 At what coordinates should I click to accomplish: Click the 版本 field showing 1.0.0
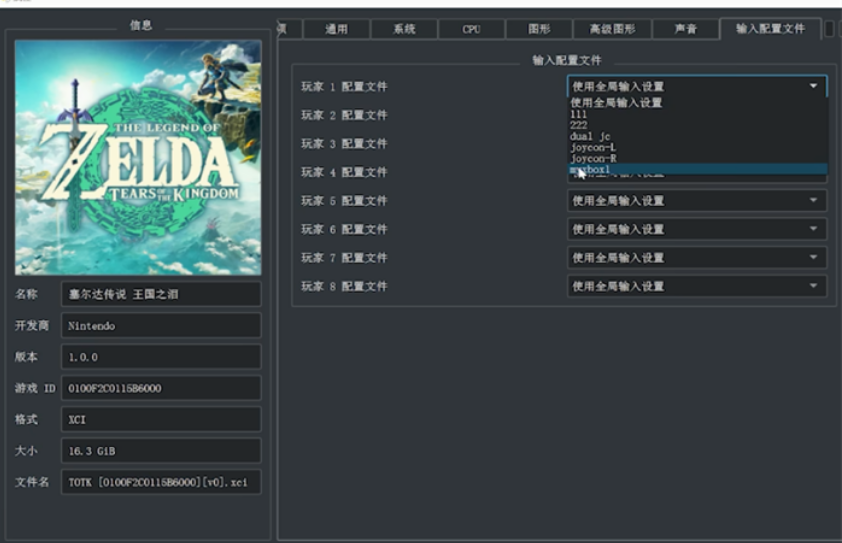click(x=161, y=357)
